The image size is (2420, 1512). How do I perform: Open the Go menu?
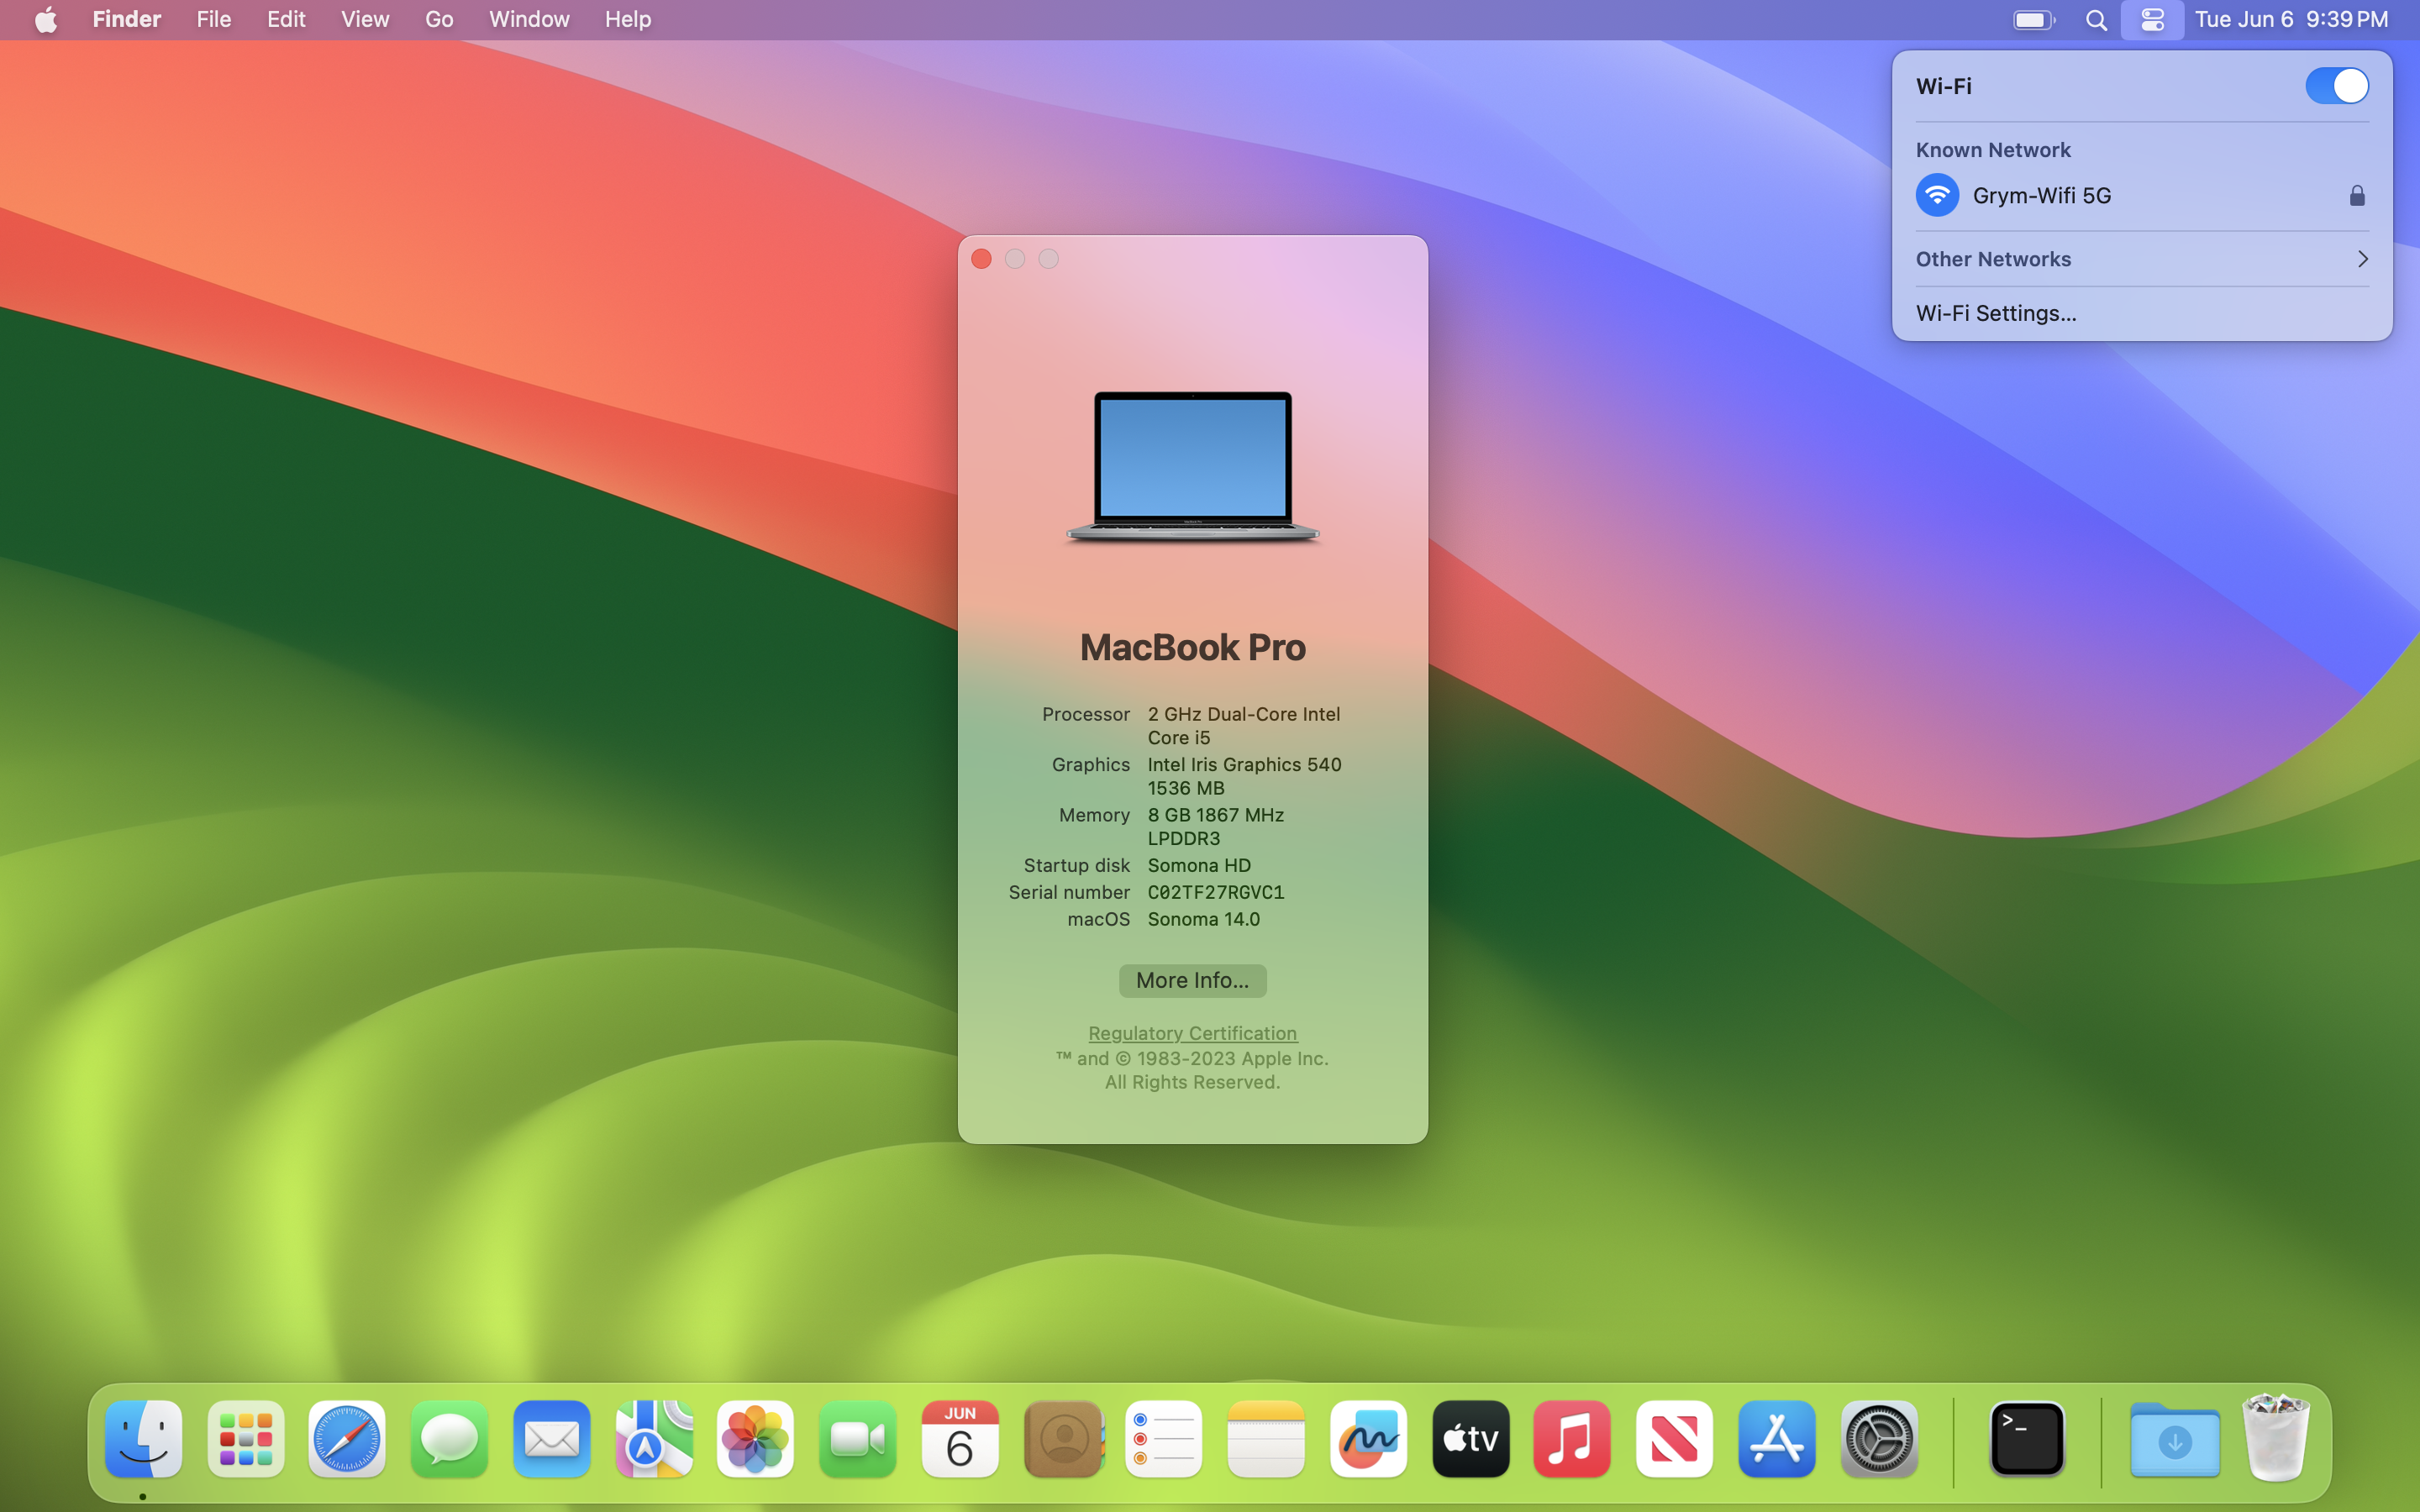(x=439, y=20)
